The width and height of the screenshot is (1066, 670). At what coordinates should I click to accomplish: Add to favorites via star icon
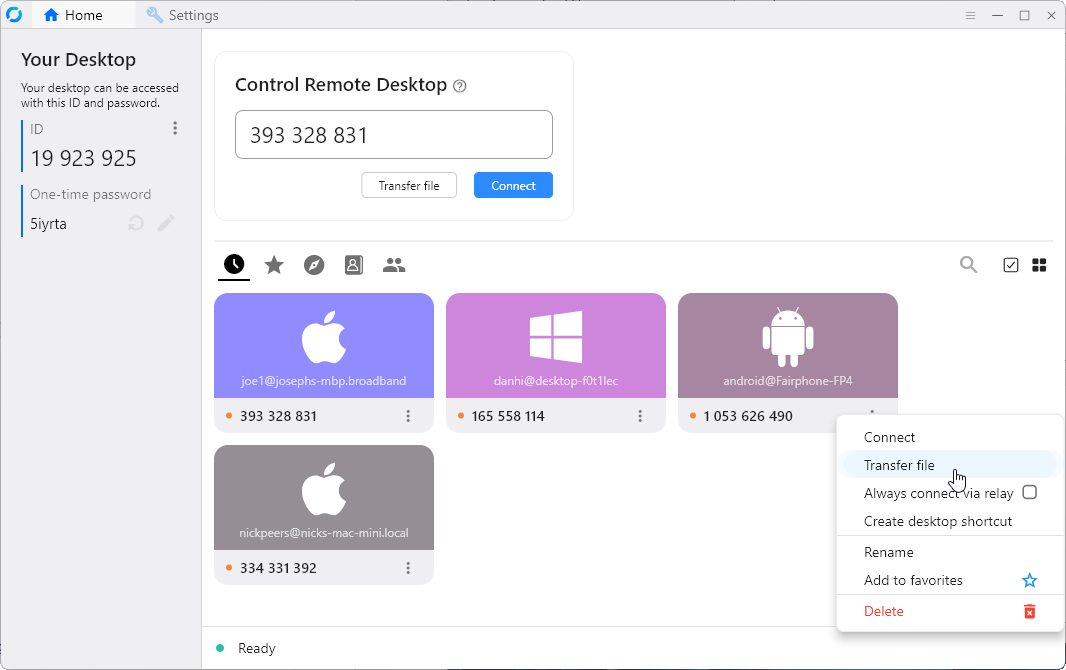point(1029,581)
